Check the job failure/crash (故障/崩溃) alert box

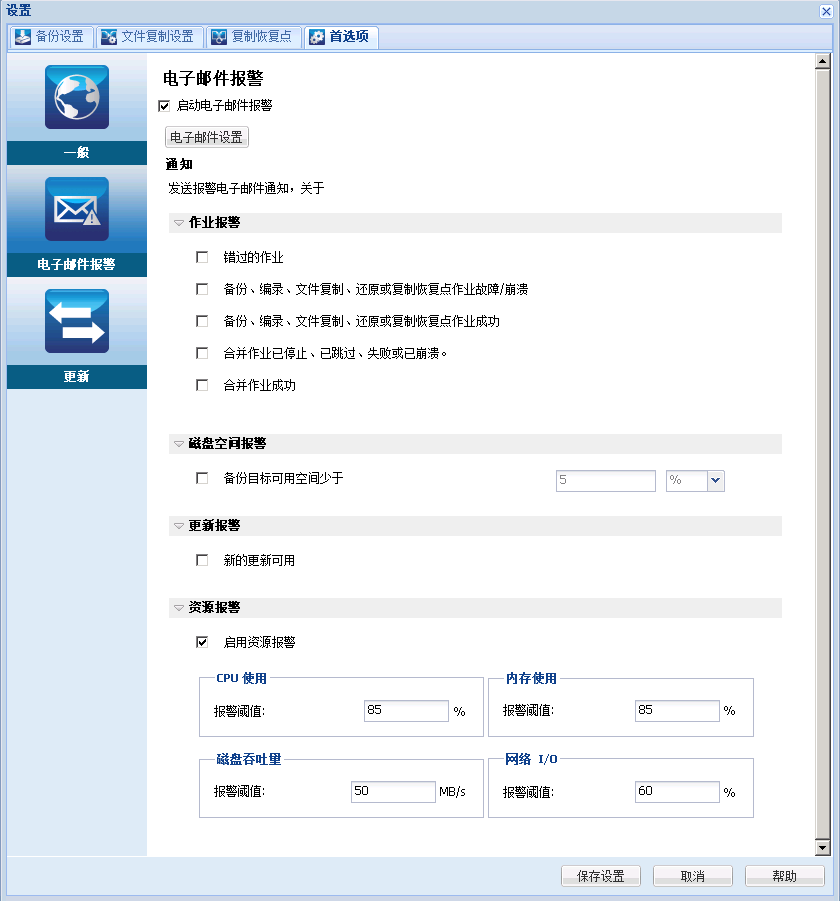pos(202,289)
